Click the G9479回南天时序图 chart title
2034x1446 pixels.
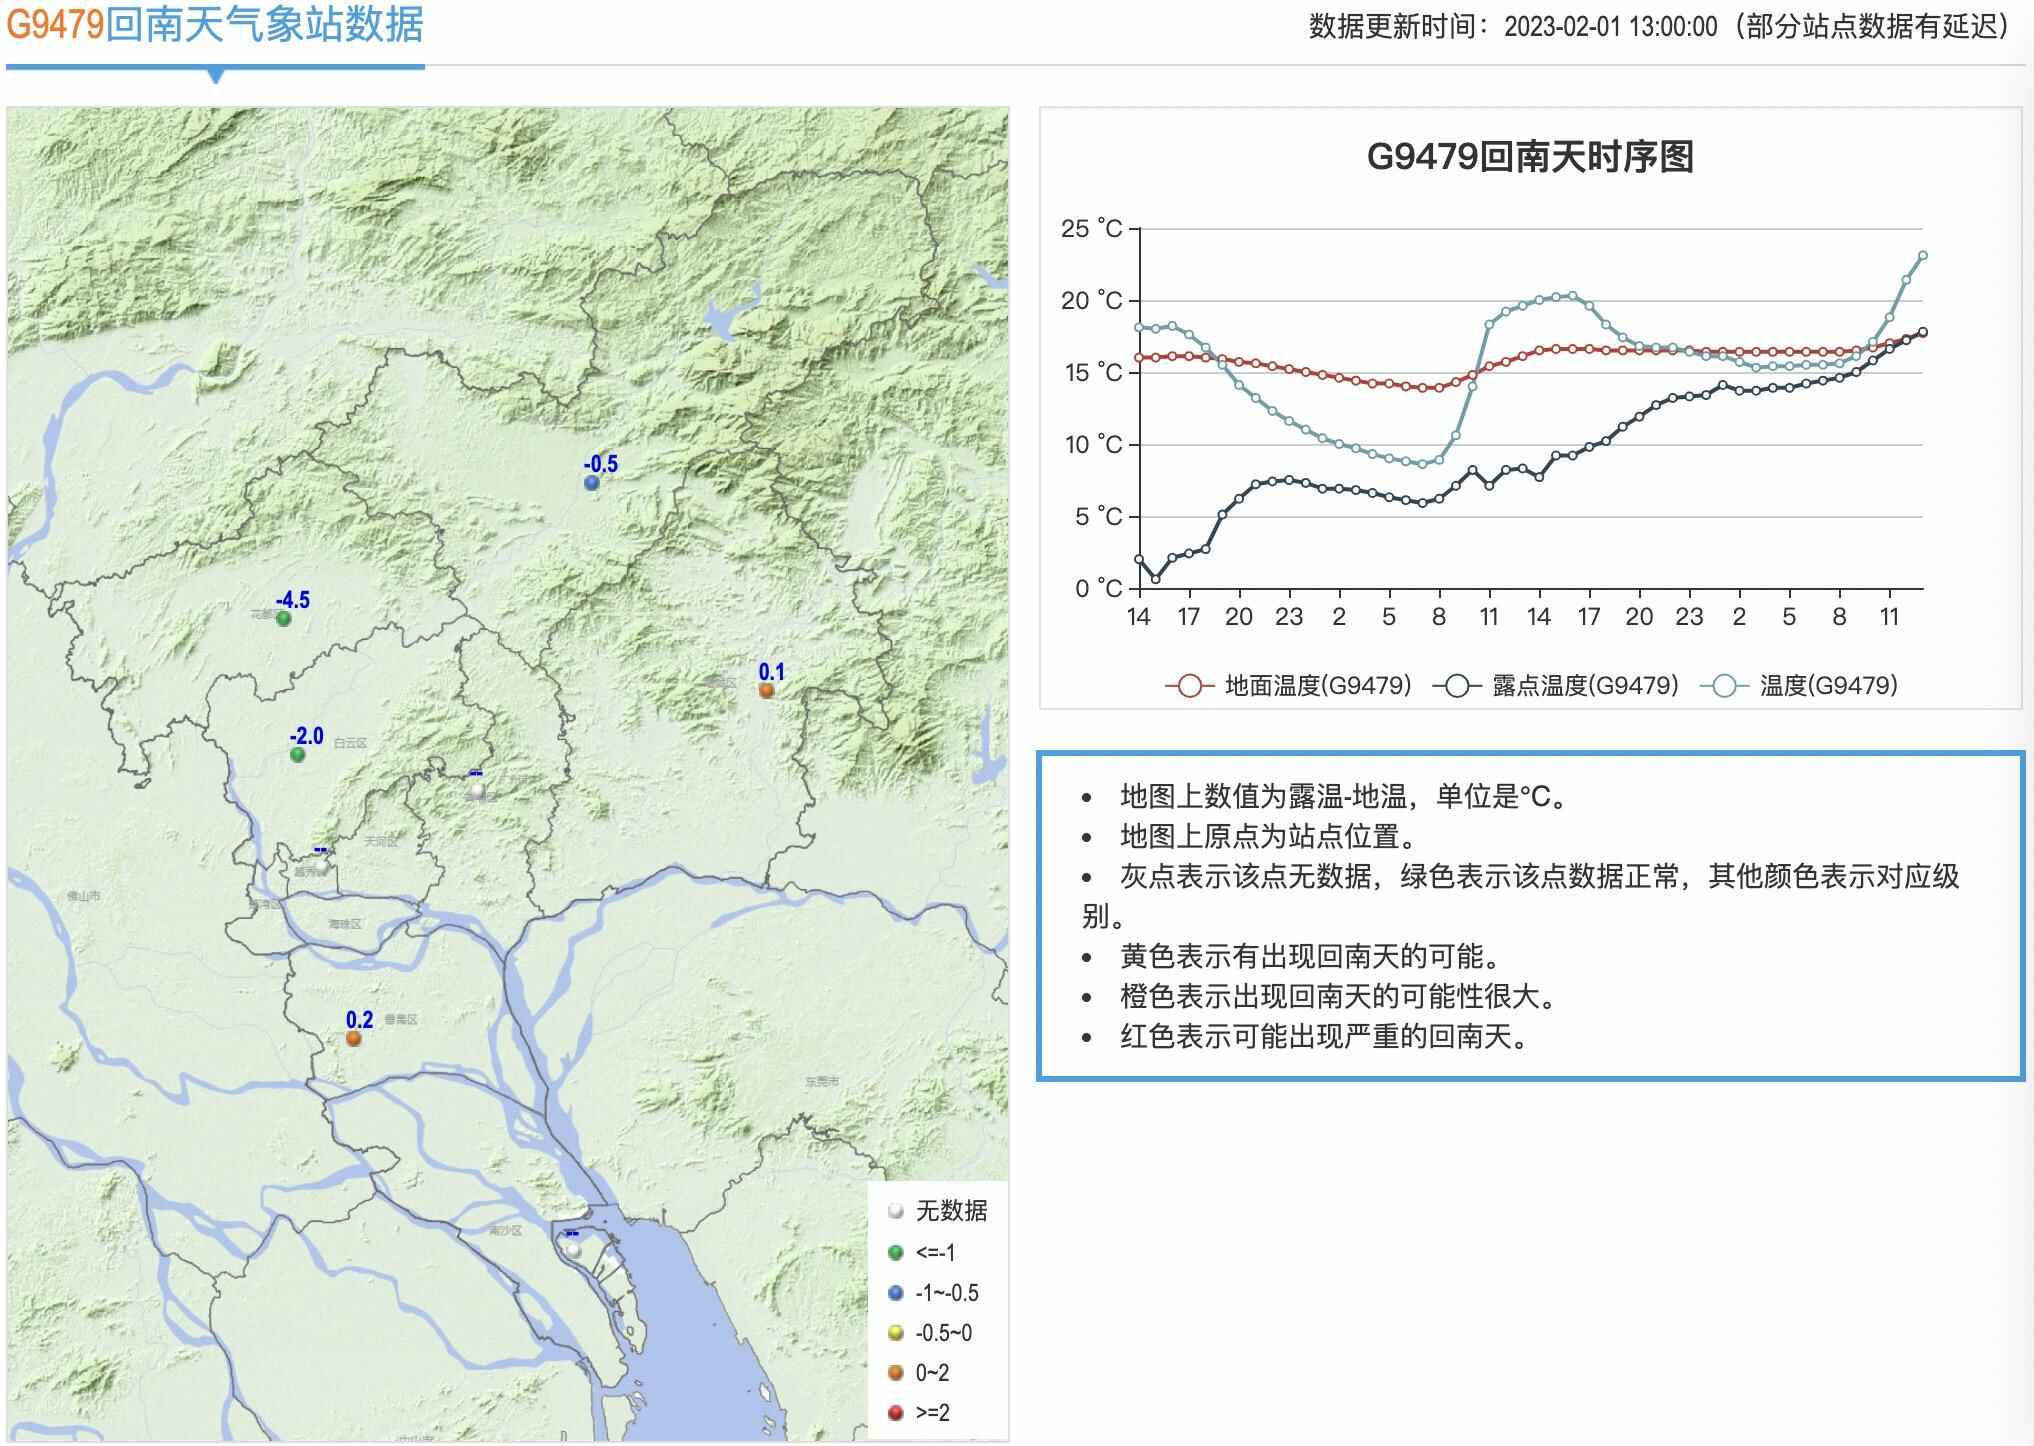[1529, 157]
